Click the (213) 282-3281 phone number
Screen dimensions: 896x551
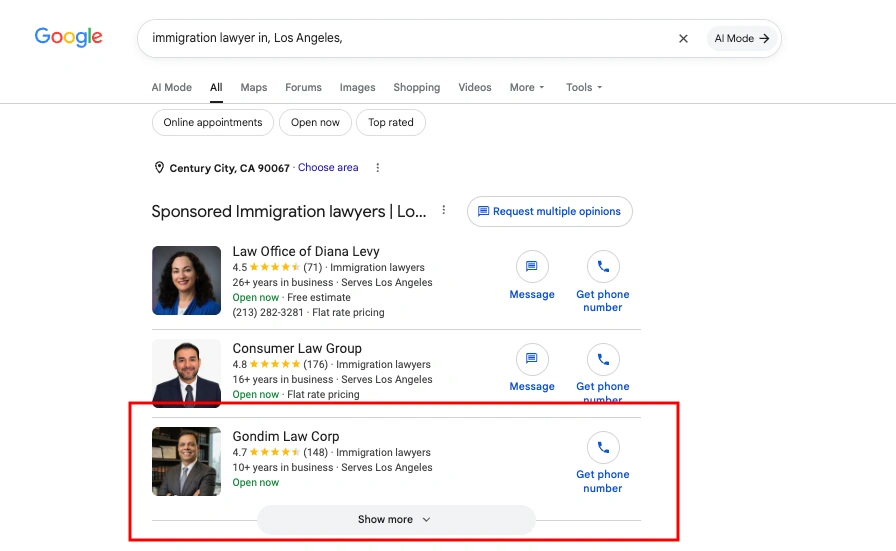click(x=268, y=313)
